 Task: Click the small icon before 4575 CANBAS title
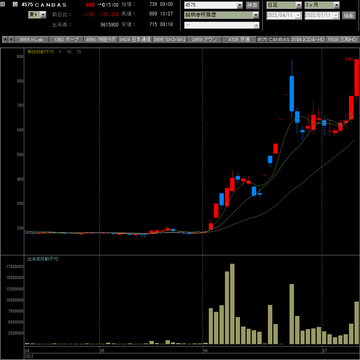[x=15, y=5]
